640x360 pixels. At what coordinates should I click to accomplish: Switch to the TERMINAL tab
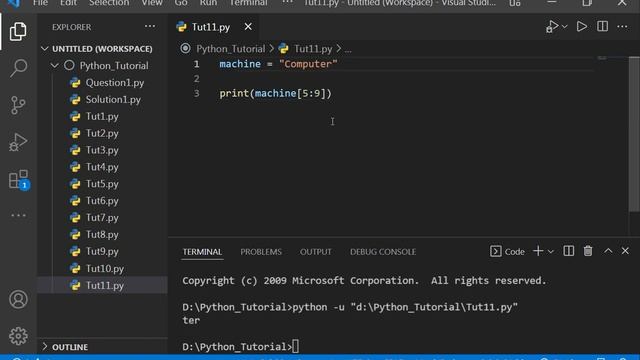(202, 252)
